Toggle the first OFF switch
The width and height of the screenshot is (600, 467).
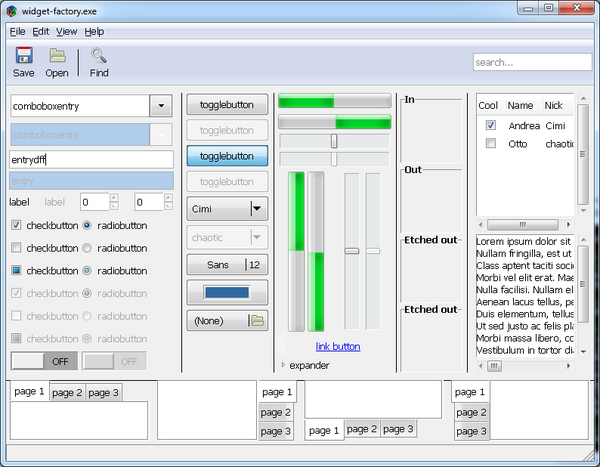[44, 361]
